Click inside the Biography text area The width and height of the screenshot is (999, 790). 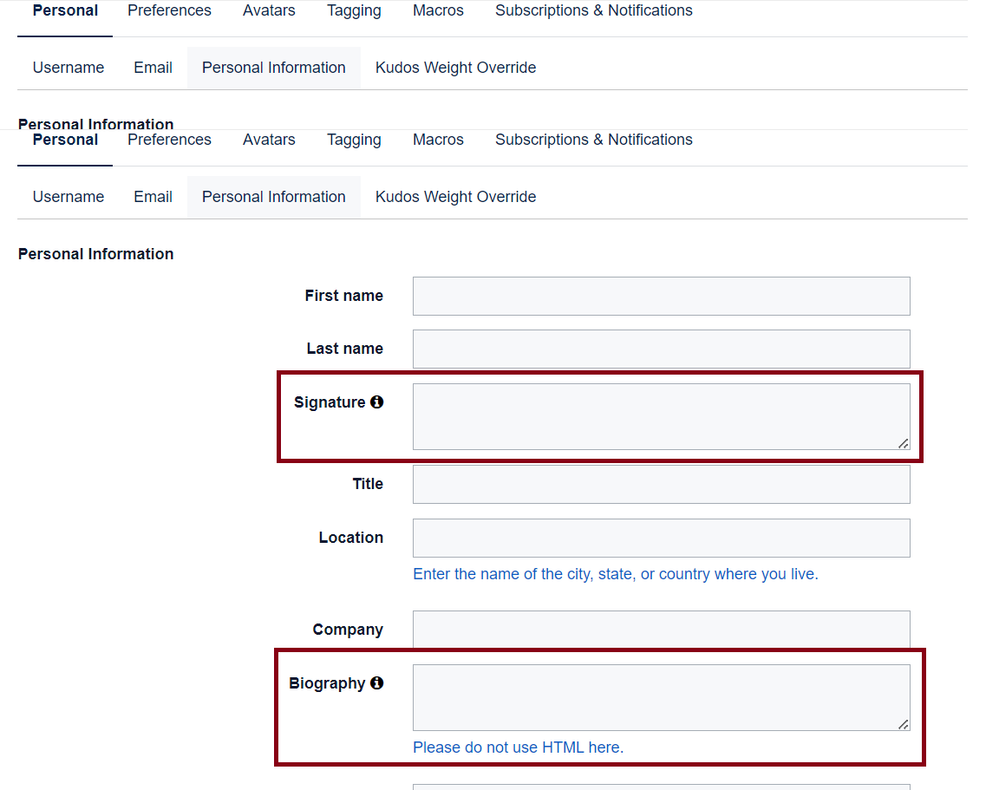pyautogui.click(x=661, y=698)
